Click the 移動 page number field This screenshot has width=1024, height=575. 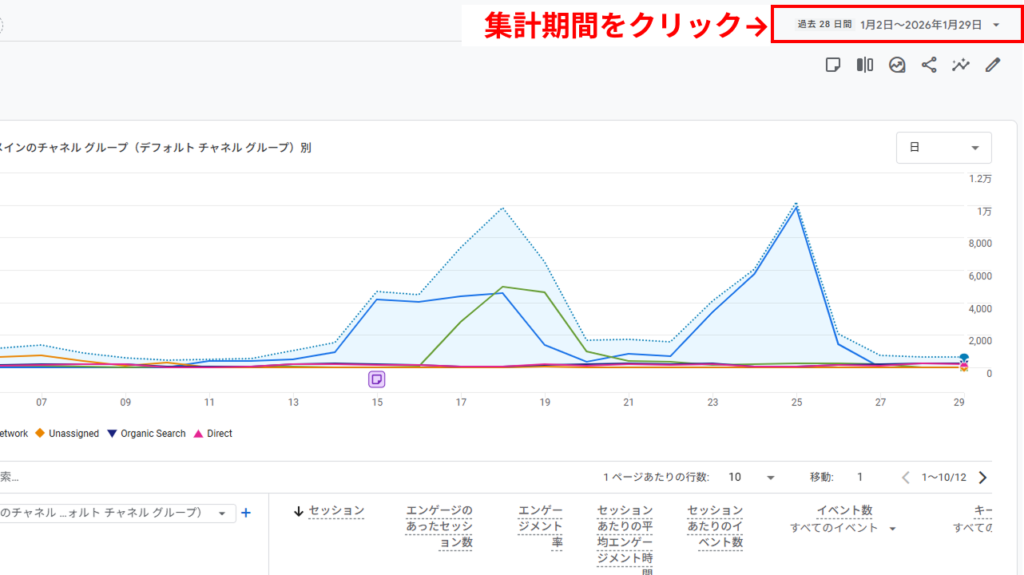coord(860,477)
